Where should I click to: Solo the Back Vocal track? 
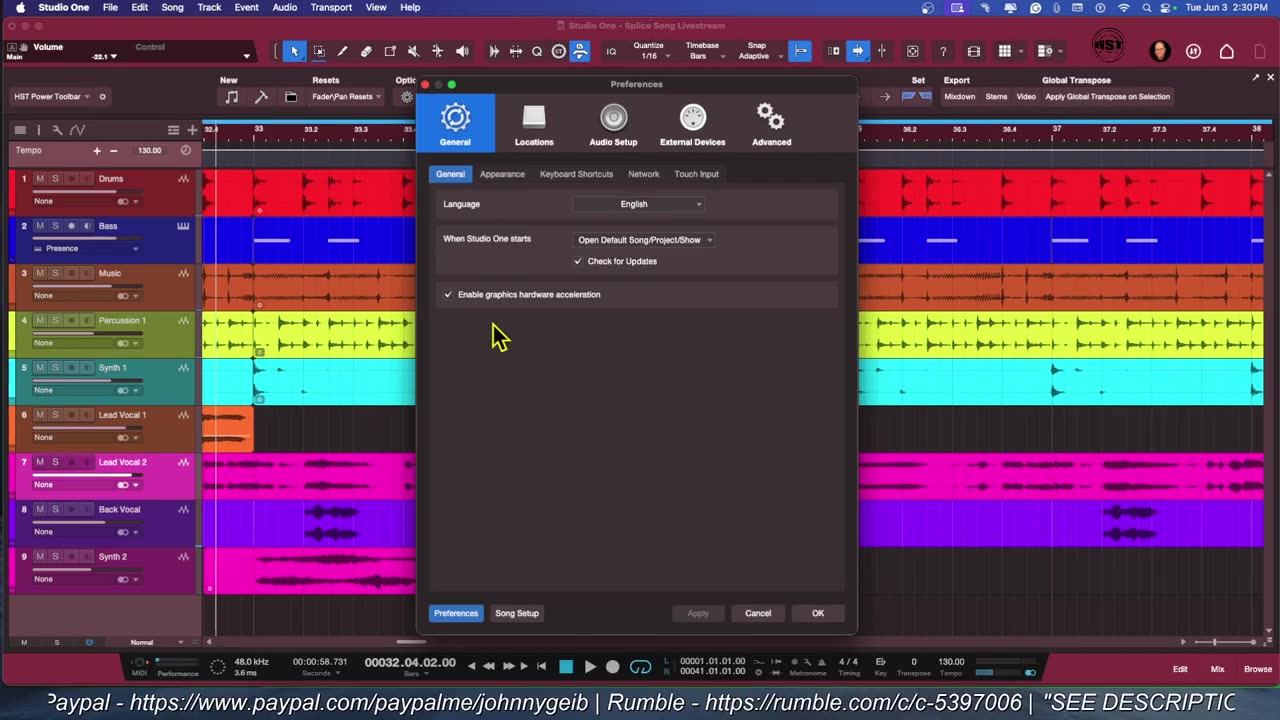coord(55,509)
